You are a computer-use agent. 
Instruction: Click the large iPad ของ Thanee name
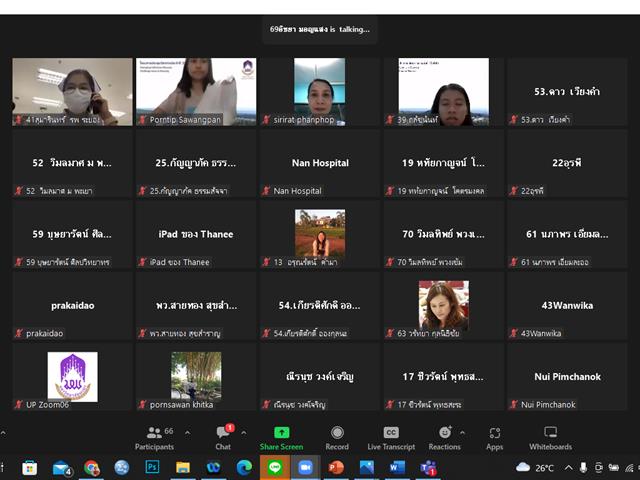tap(196, 234)
